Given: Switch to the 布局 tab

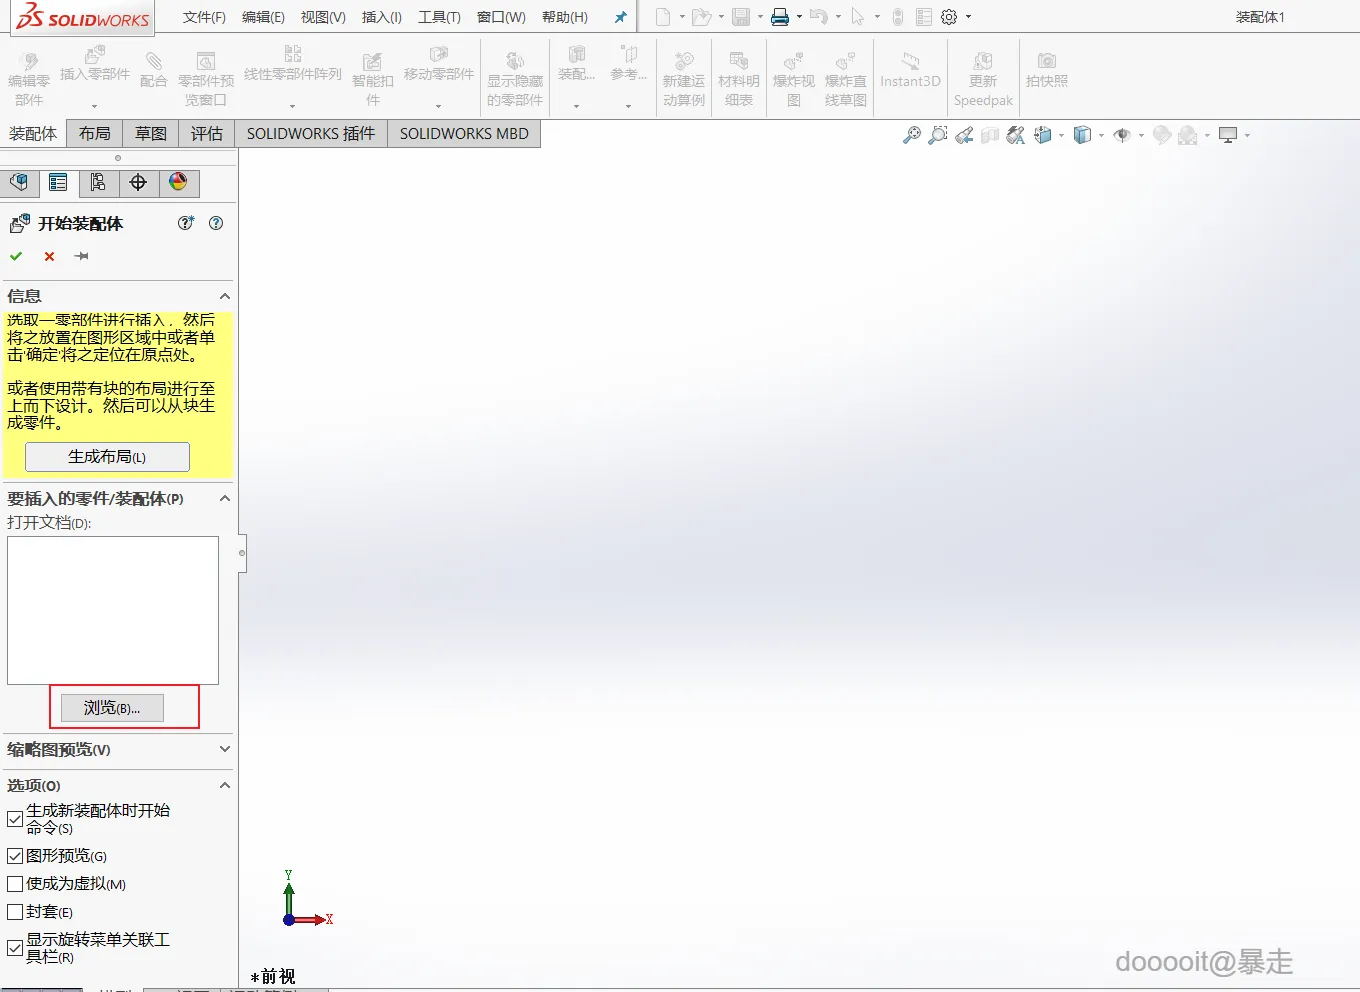Looking at the screenshot, I should coord(95,134).
